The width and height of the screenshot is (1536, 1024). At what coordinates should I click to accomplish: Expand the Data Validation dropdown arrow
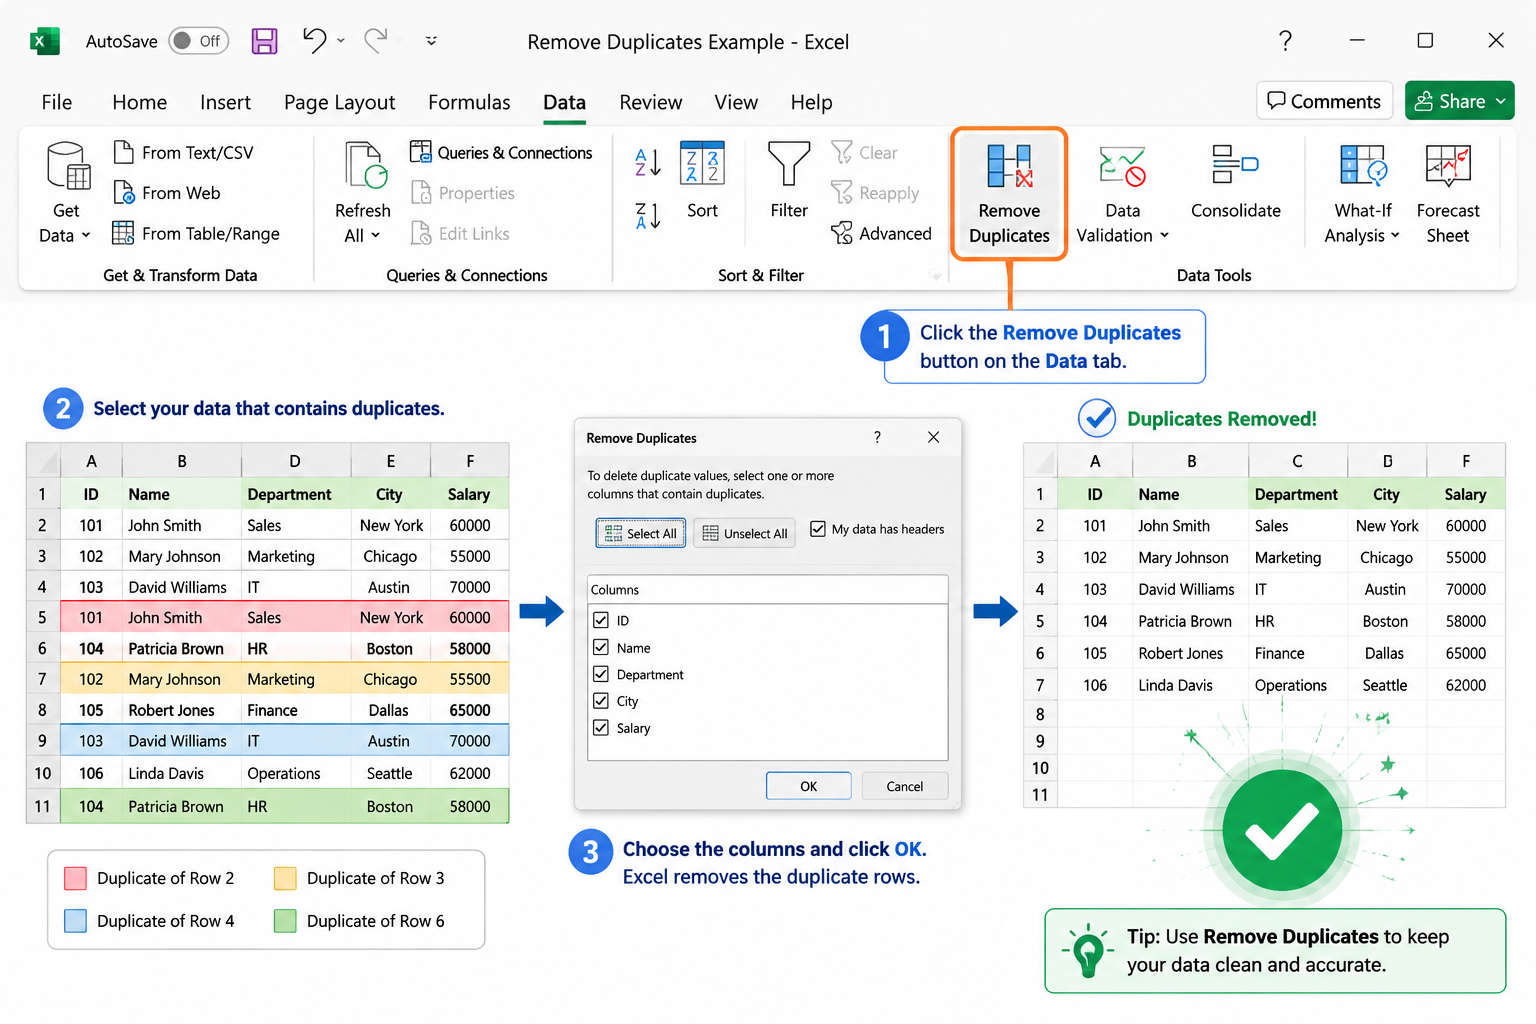[1164, 235]
